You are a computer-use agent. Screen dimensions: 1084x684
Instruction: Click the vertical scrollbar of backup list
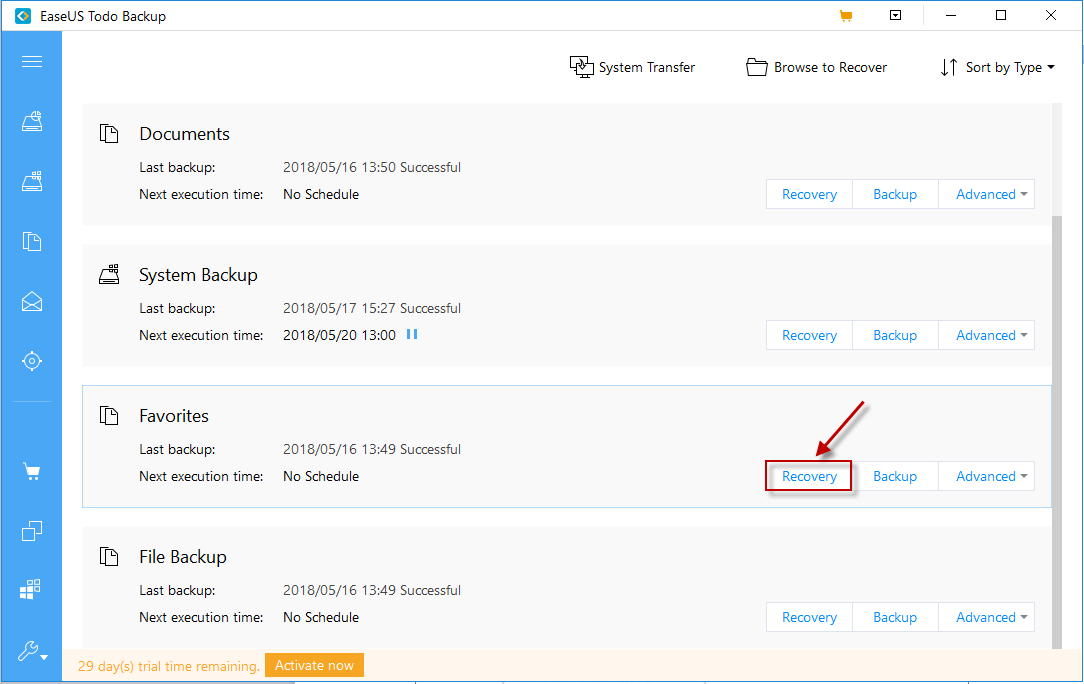point(1056,432)
